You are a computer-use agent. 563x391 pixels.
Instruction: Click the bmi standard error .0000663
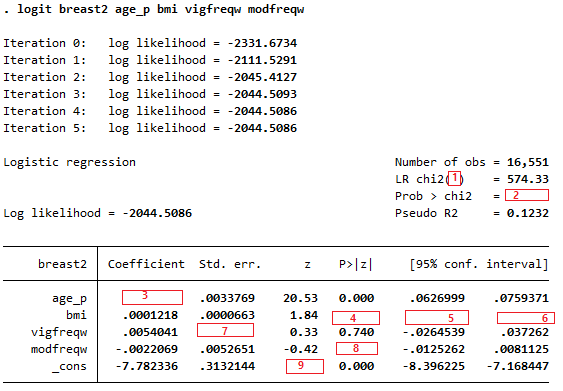point(227,315)
